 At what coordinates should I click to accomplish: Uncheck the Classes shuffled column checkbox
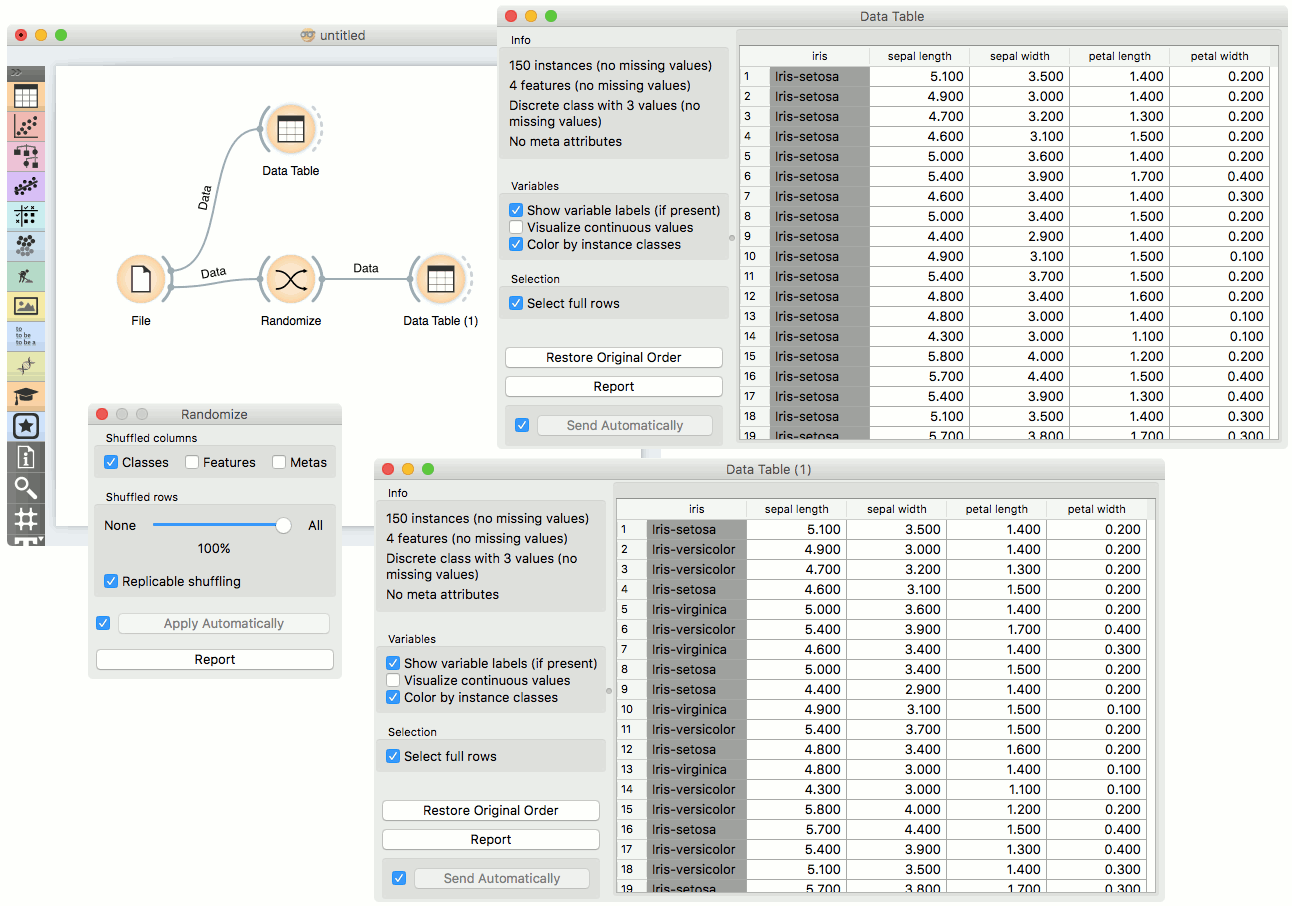[x=111, y=462]
